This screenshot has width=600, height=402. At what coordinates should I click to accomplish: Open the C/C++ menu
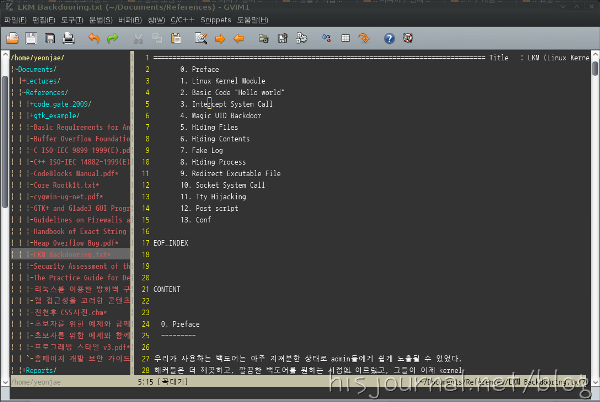(x=182, y=20)
